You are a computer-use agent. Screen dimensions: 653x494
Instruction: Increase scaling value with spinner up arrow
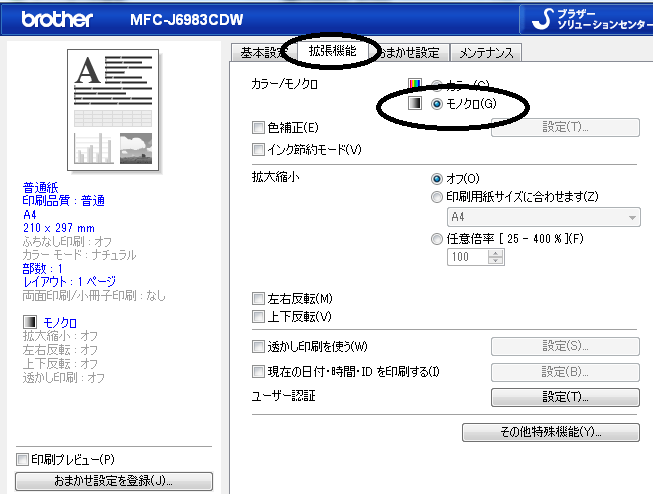[496, 253]
